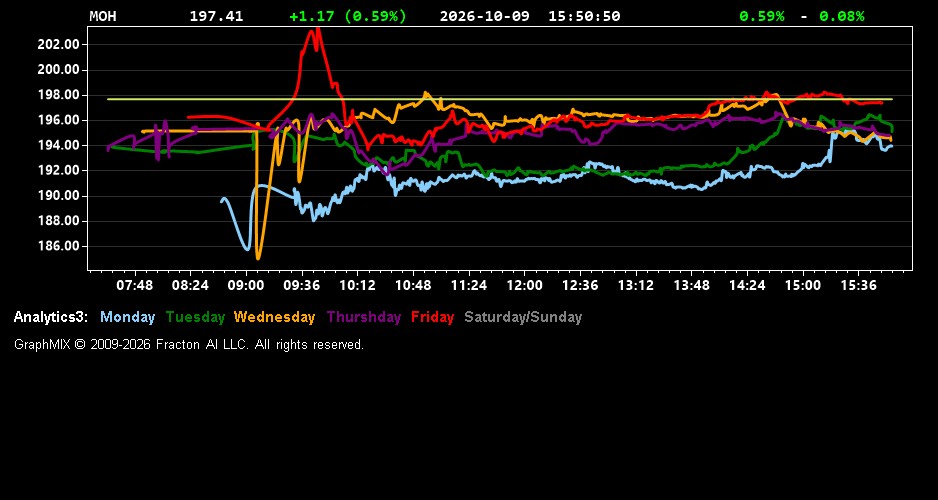Click the 14:24 time axis label
Image resolution: width=938 pixels, height=500 pixels.
point(747,285)
